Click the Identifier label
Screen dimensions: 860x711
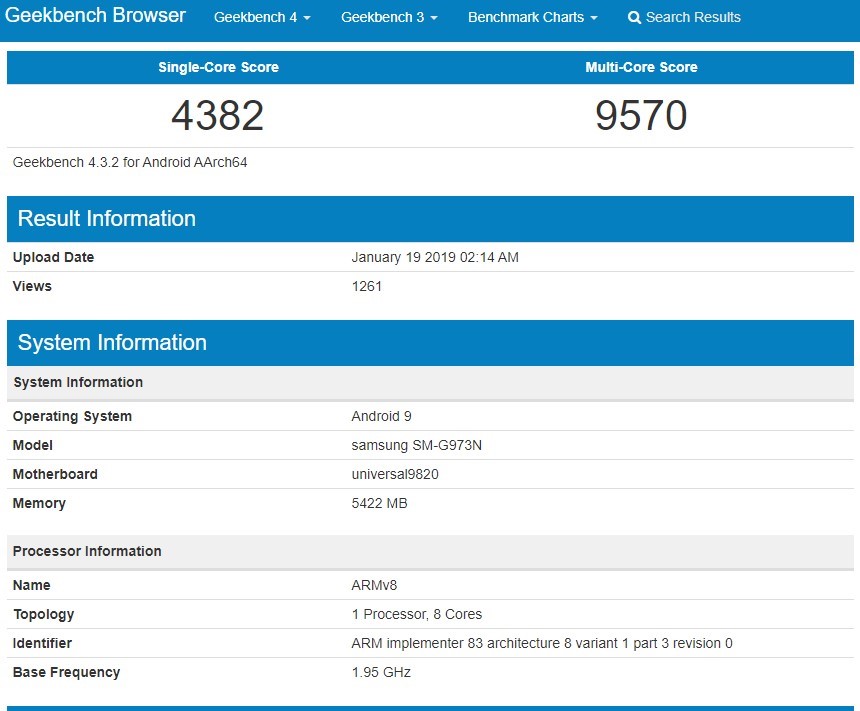tap(42, 643)
